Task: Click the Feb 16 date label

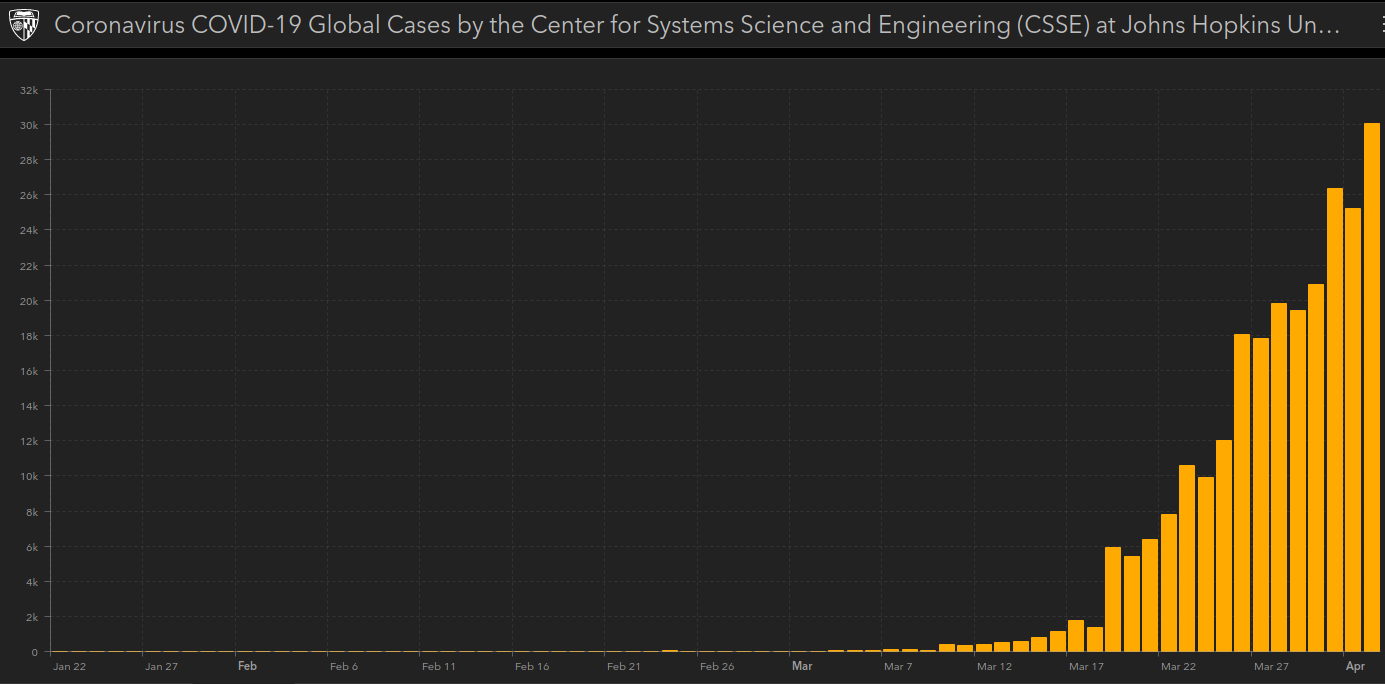Action: [531, 666]
